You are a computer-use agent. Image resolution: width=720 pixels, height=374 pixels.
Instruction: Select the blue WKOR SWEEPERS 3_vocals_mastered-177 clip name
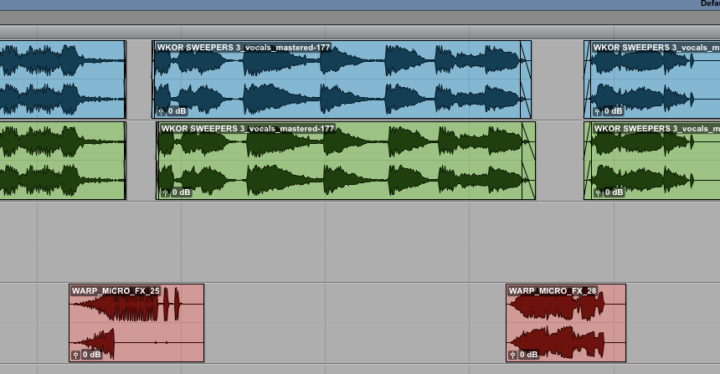coord(244,47)
